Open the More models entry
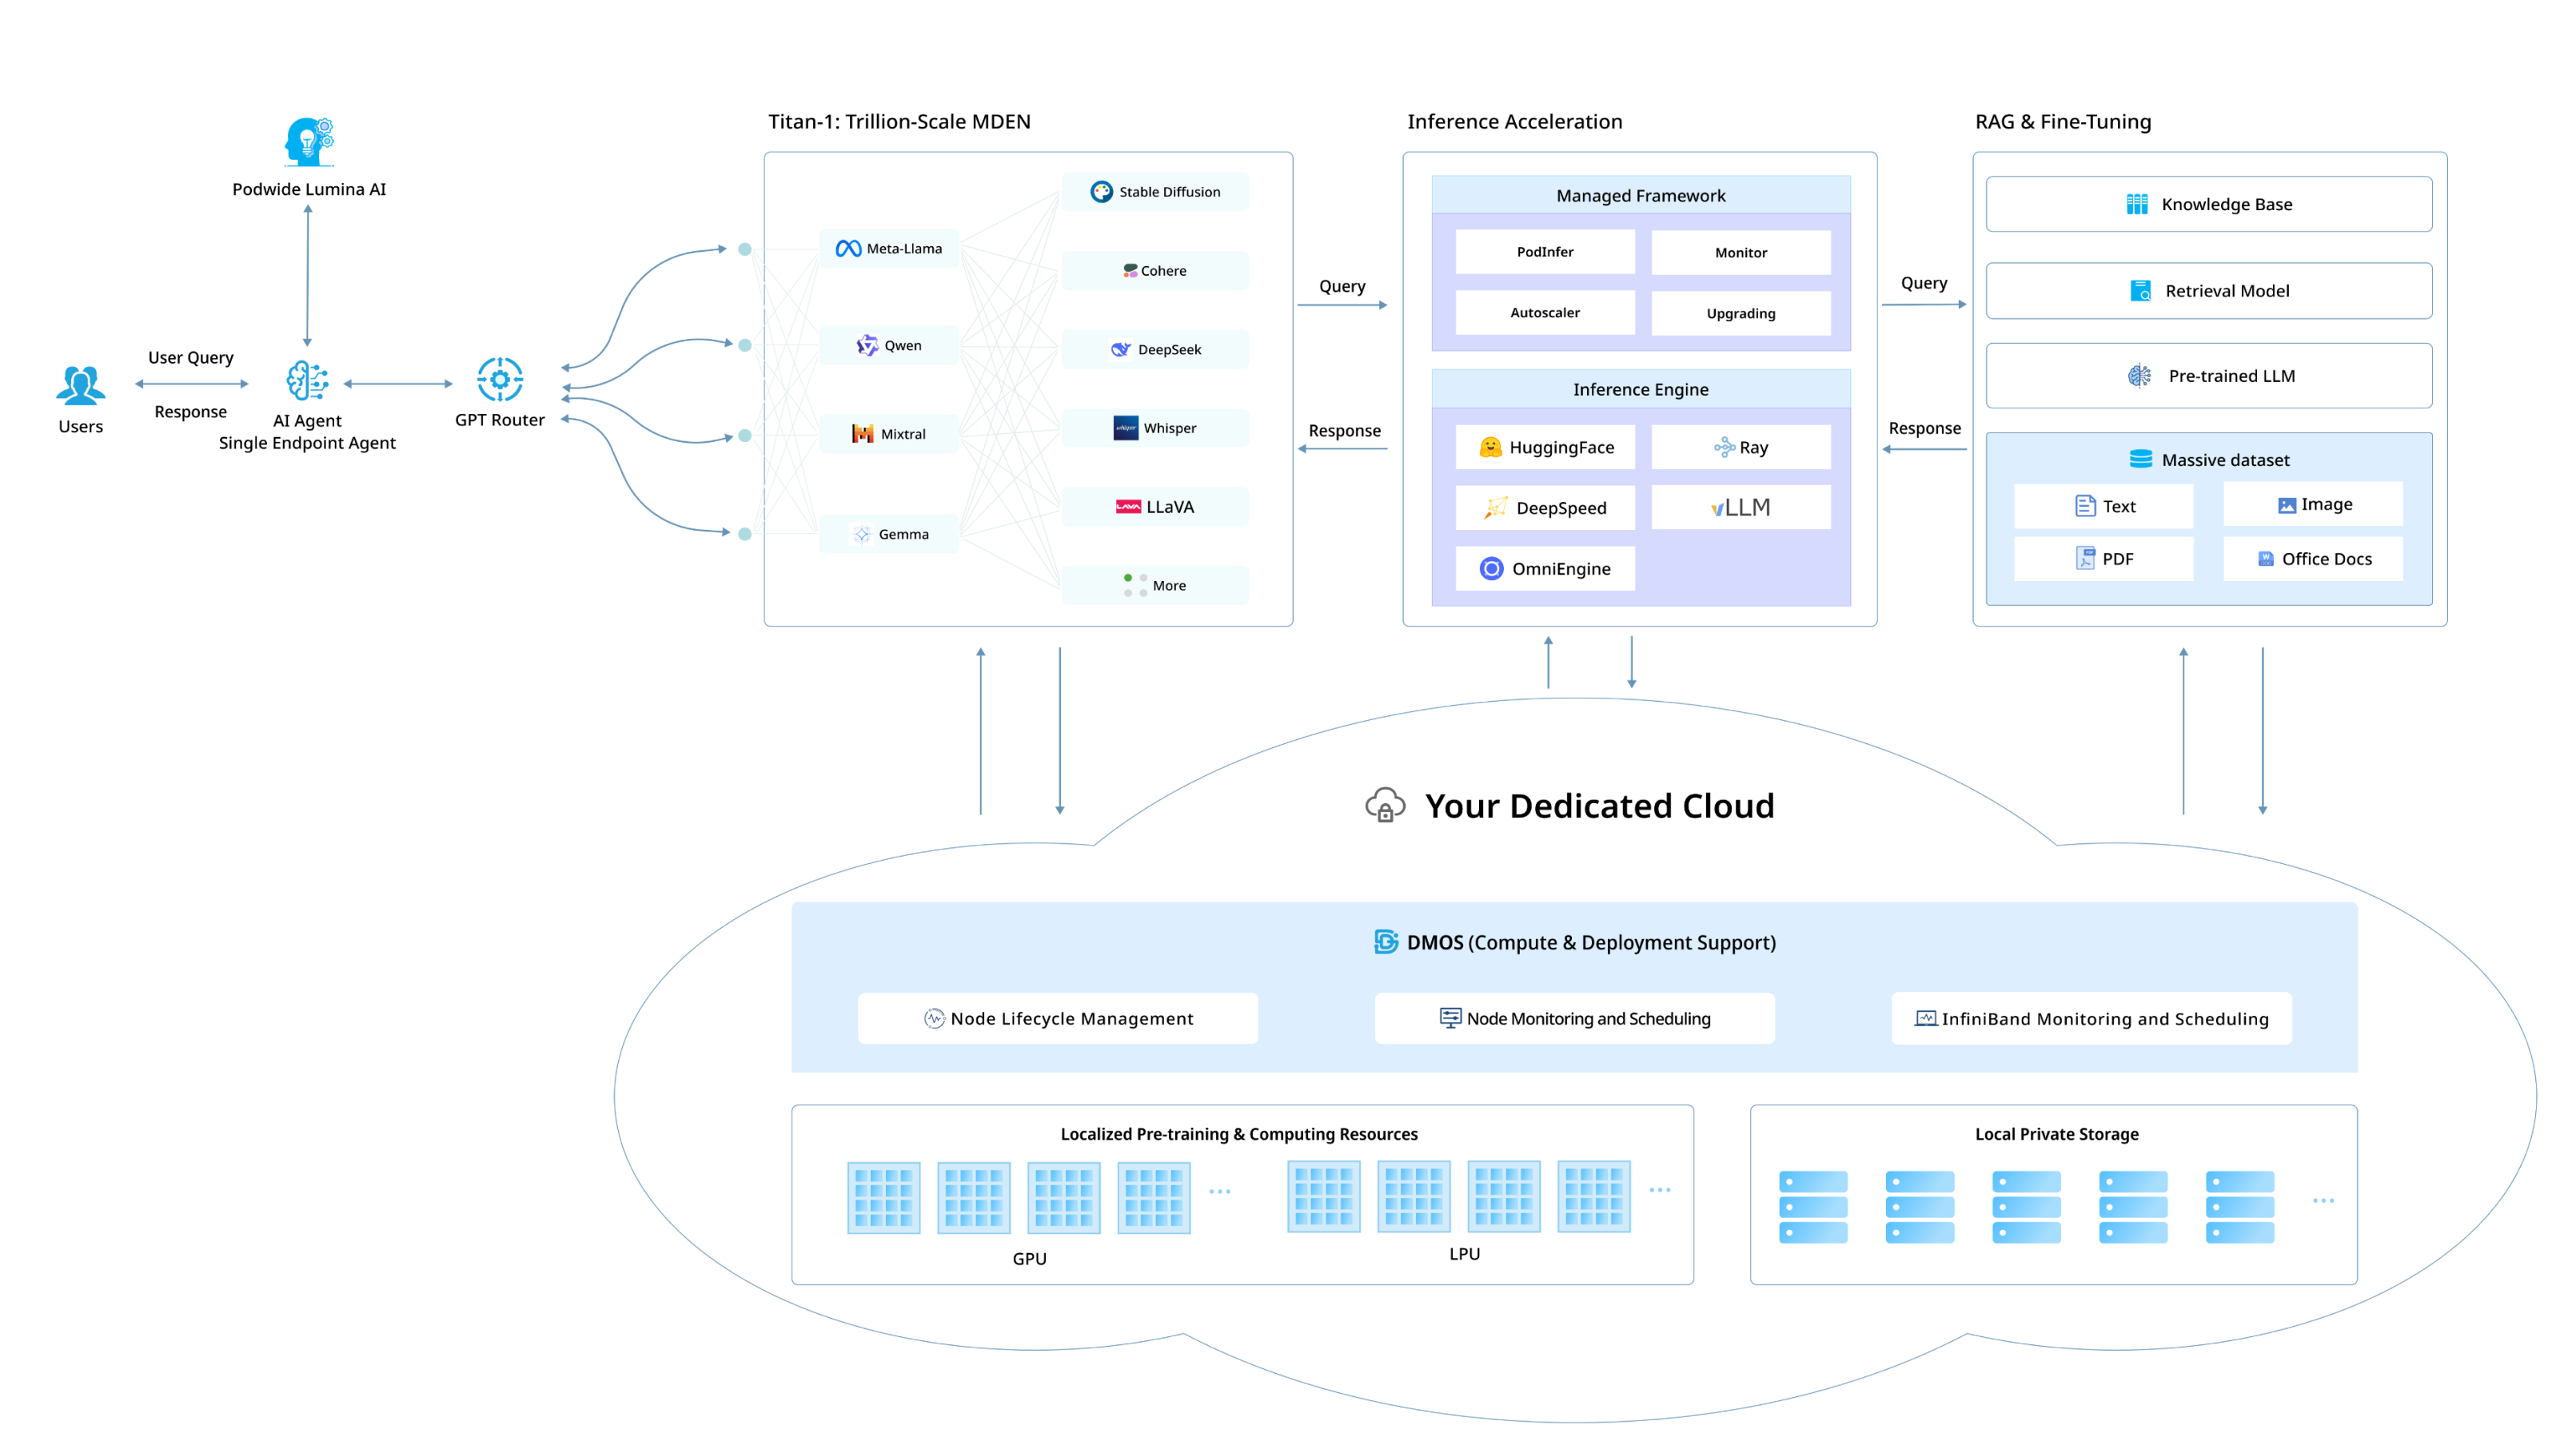The height and width of the screenshot is (1453, 2576). point(1155,586)
